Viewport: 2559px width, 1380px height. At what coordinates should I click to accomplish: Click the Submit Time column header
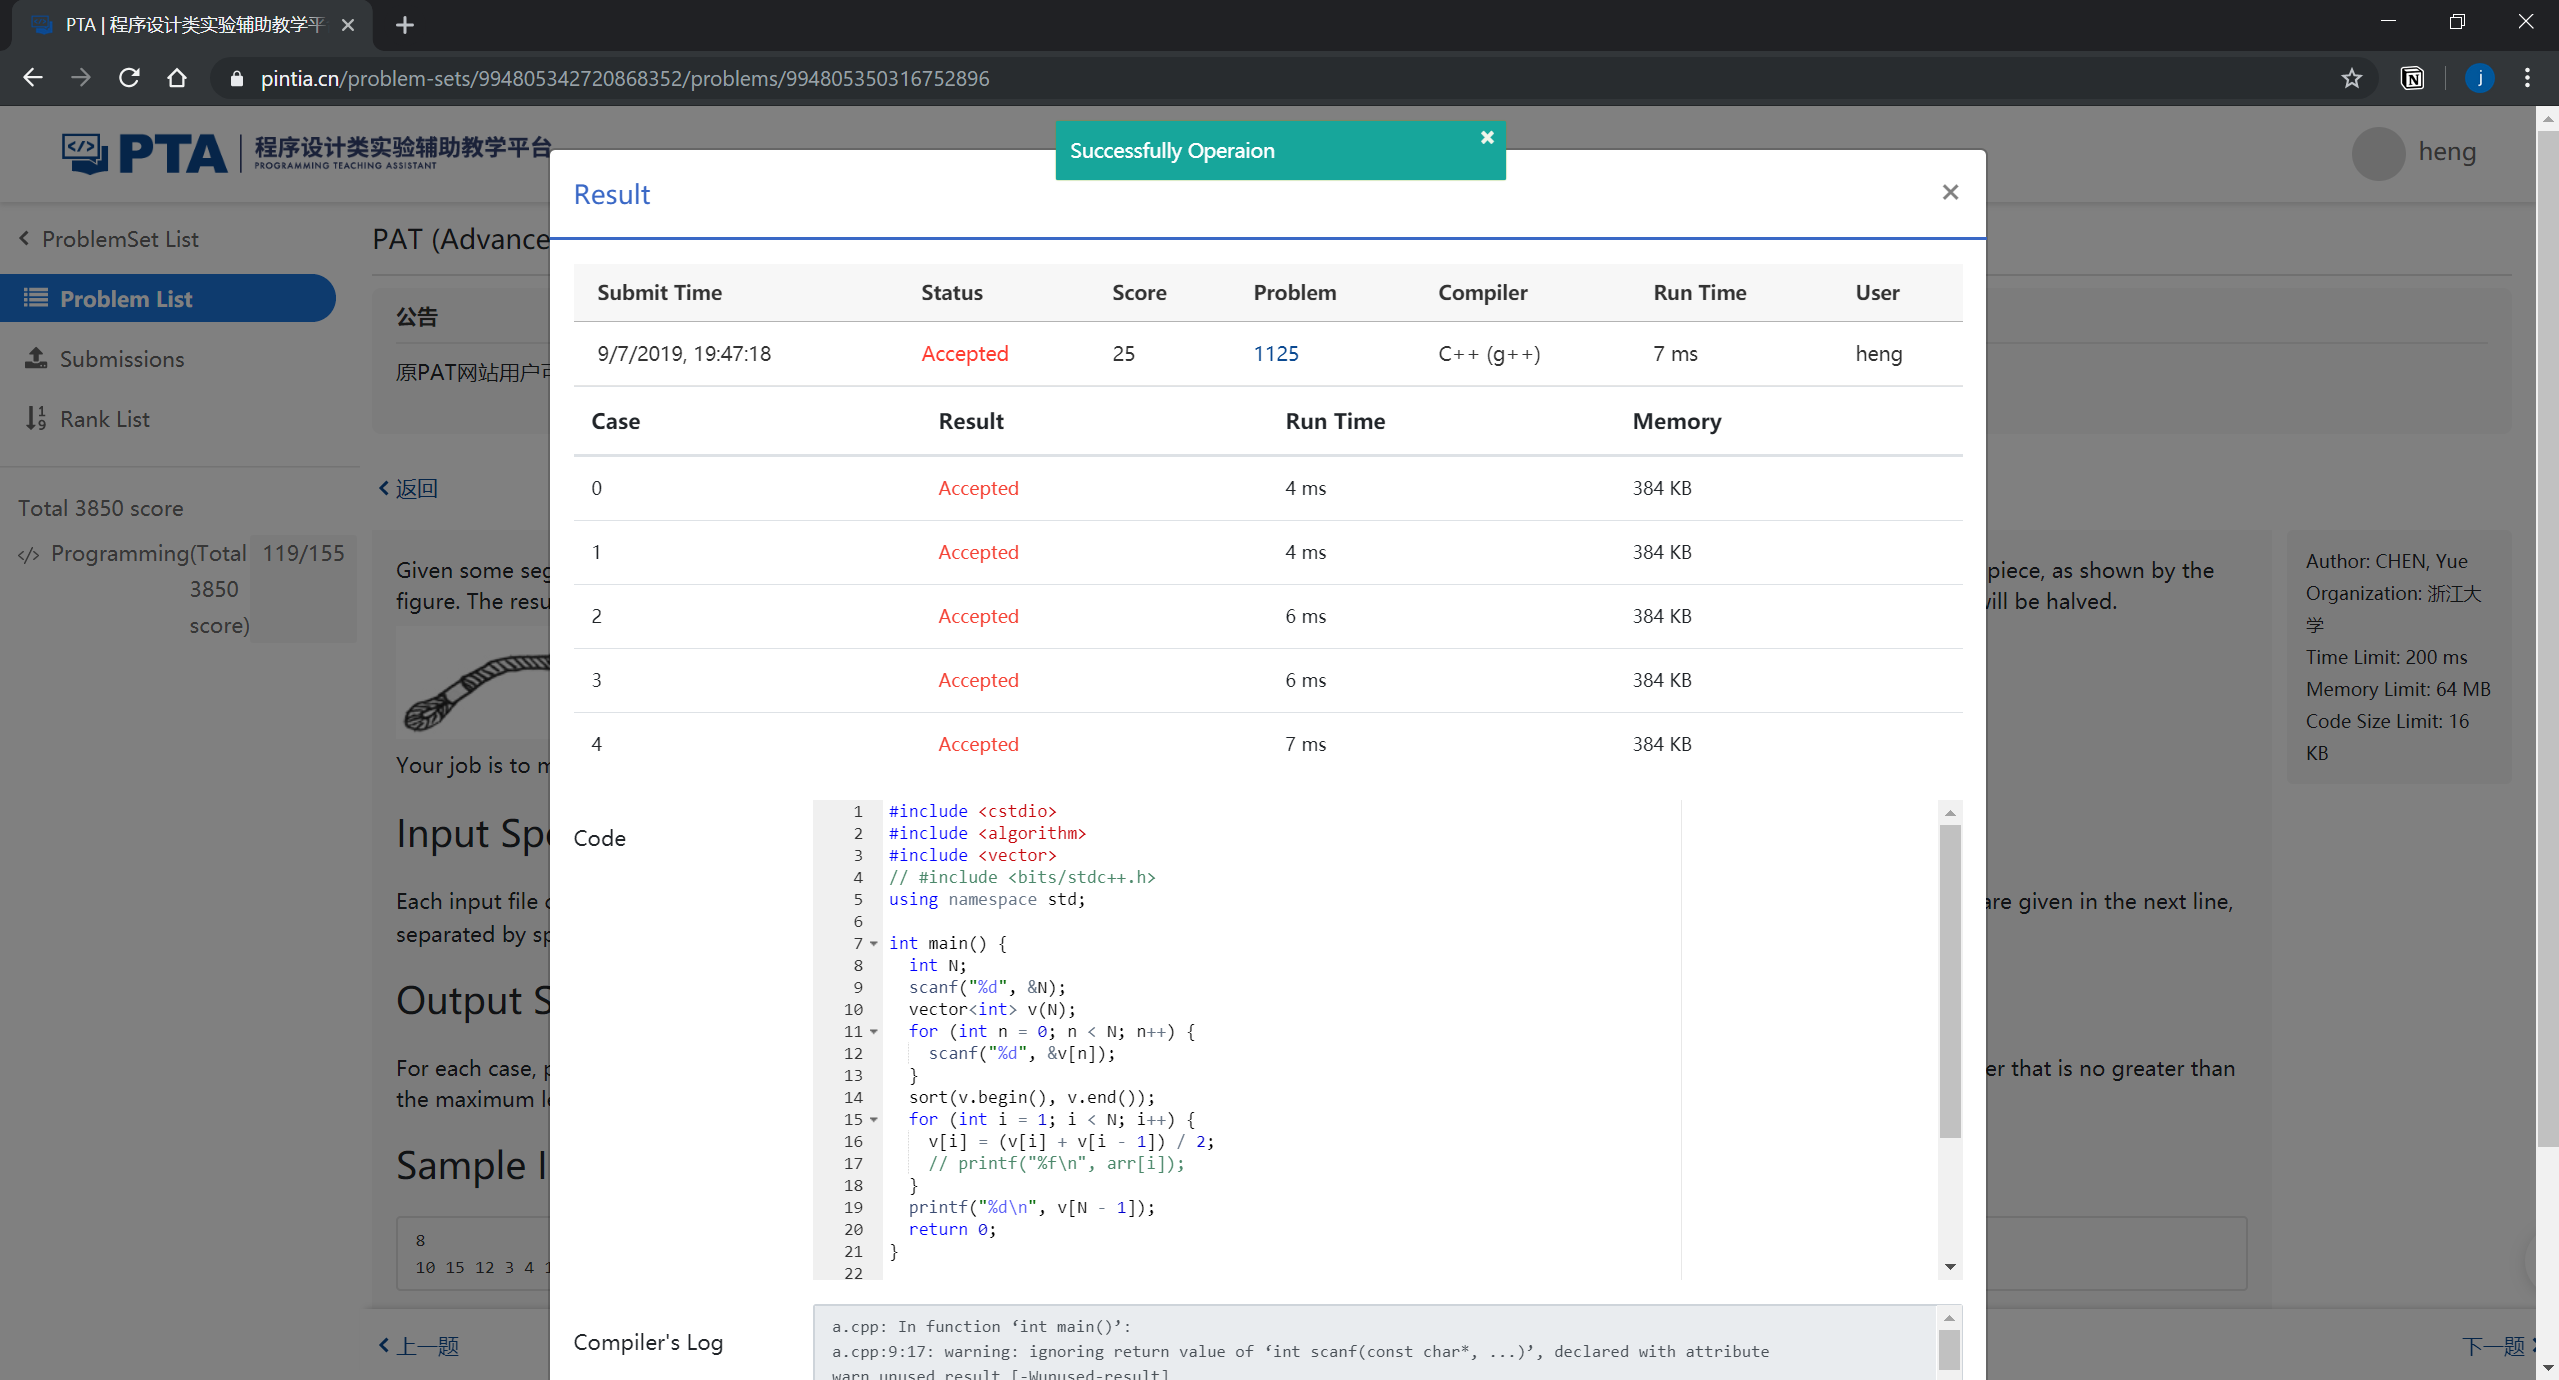(659, 292)
